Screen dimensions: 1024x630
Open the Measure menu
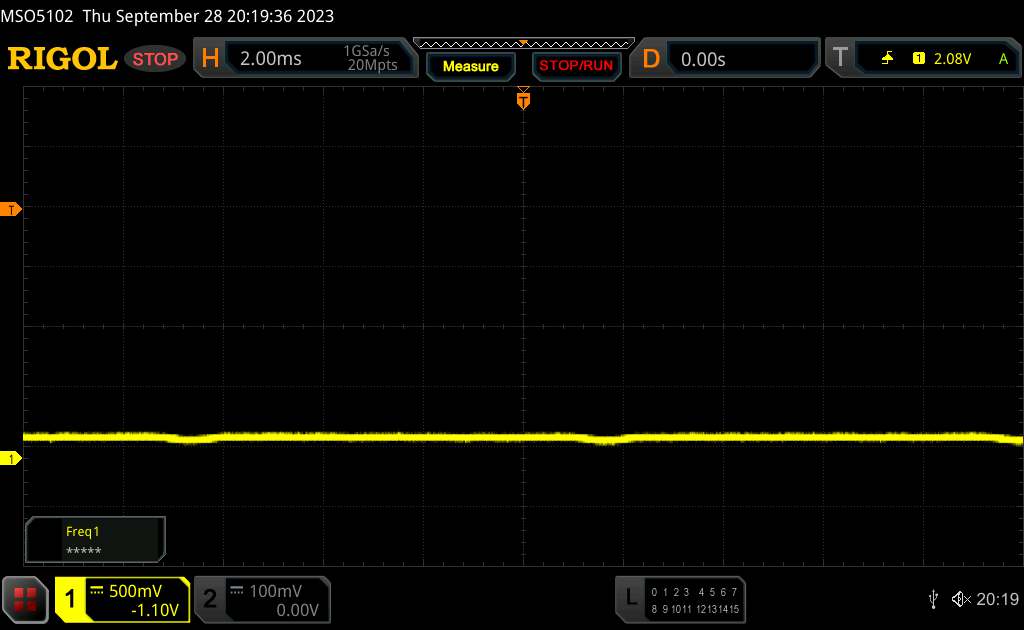[470, 66]
